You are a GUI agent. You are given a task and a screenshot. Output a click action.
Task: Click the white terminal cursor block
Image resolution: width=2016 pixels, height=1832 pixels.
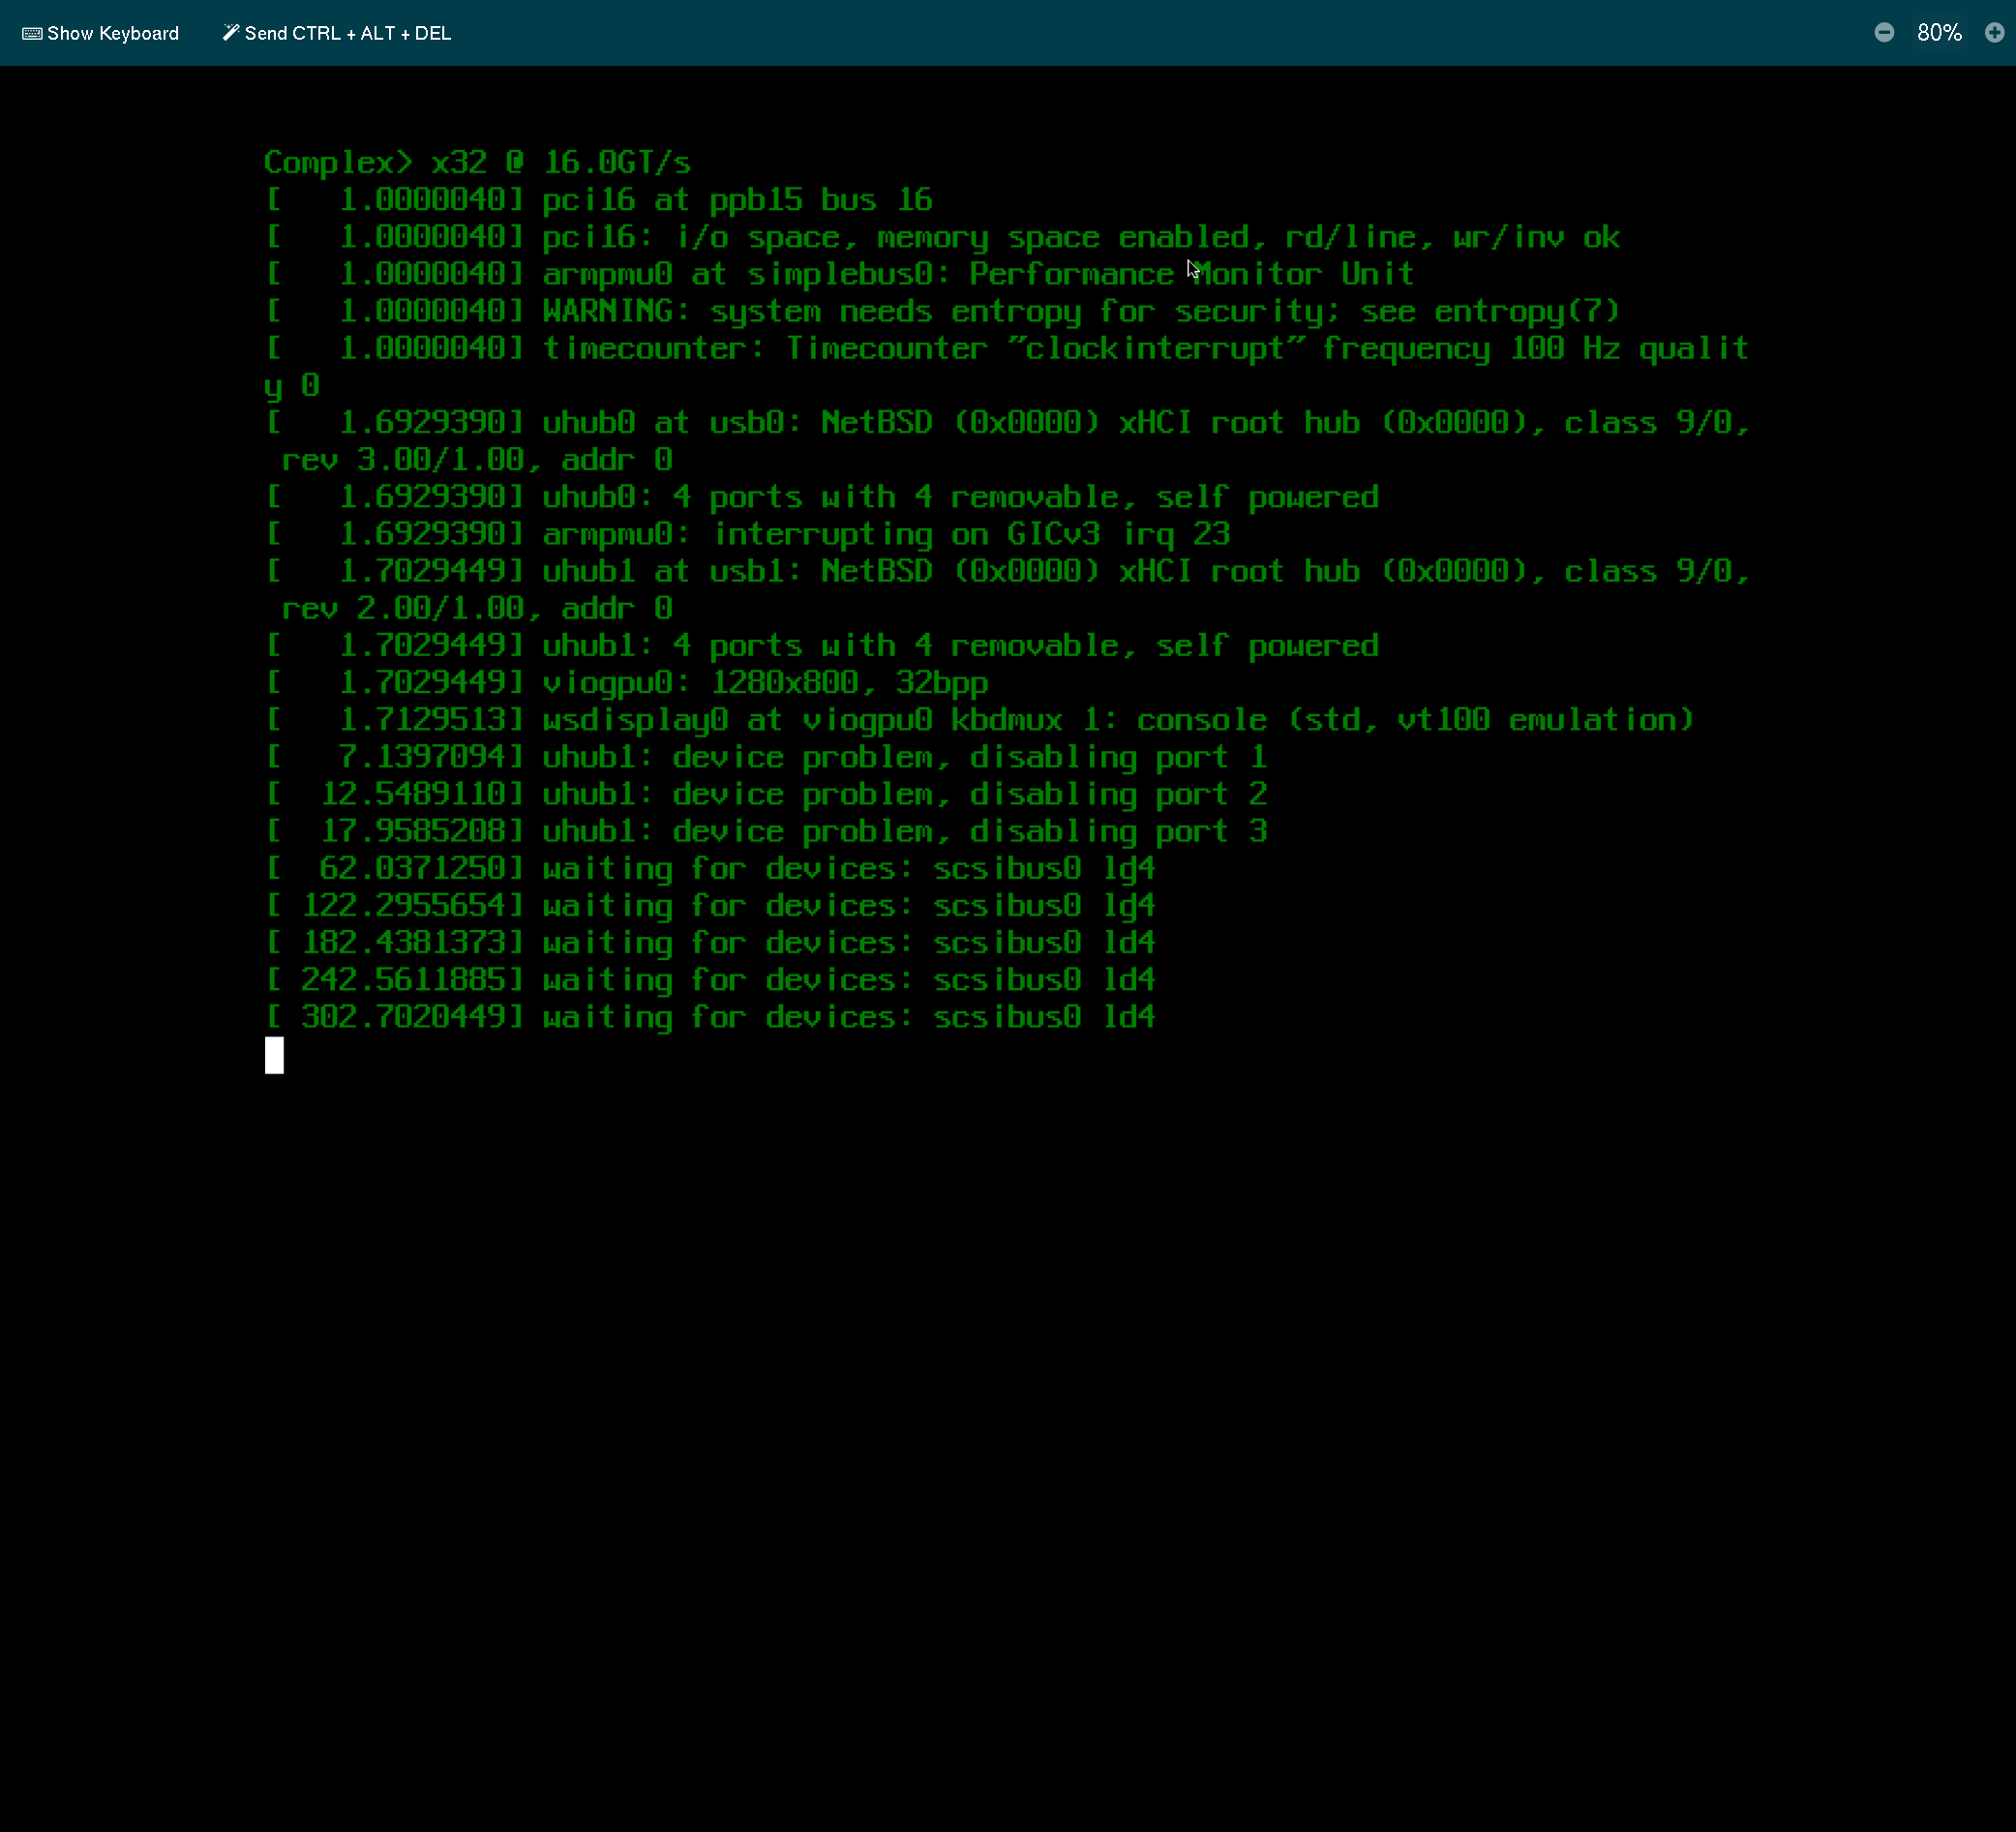click(x=274, y=1055)
